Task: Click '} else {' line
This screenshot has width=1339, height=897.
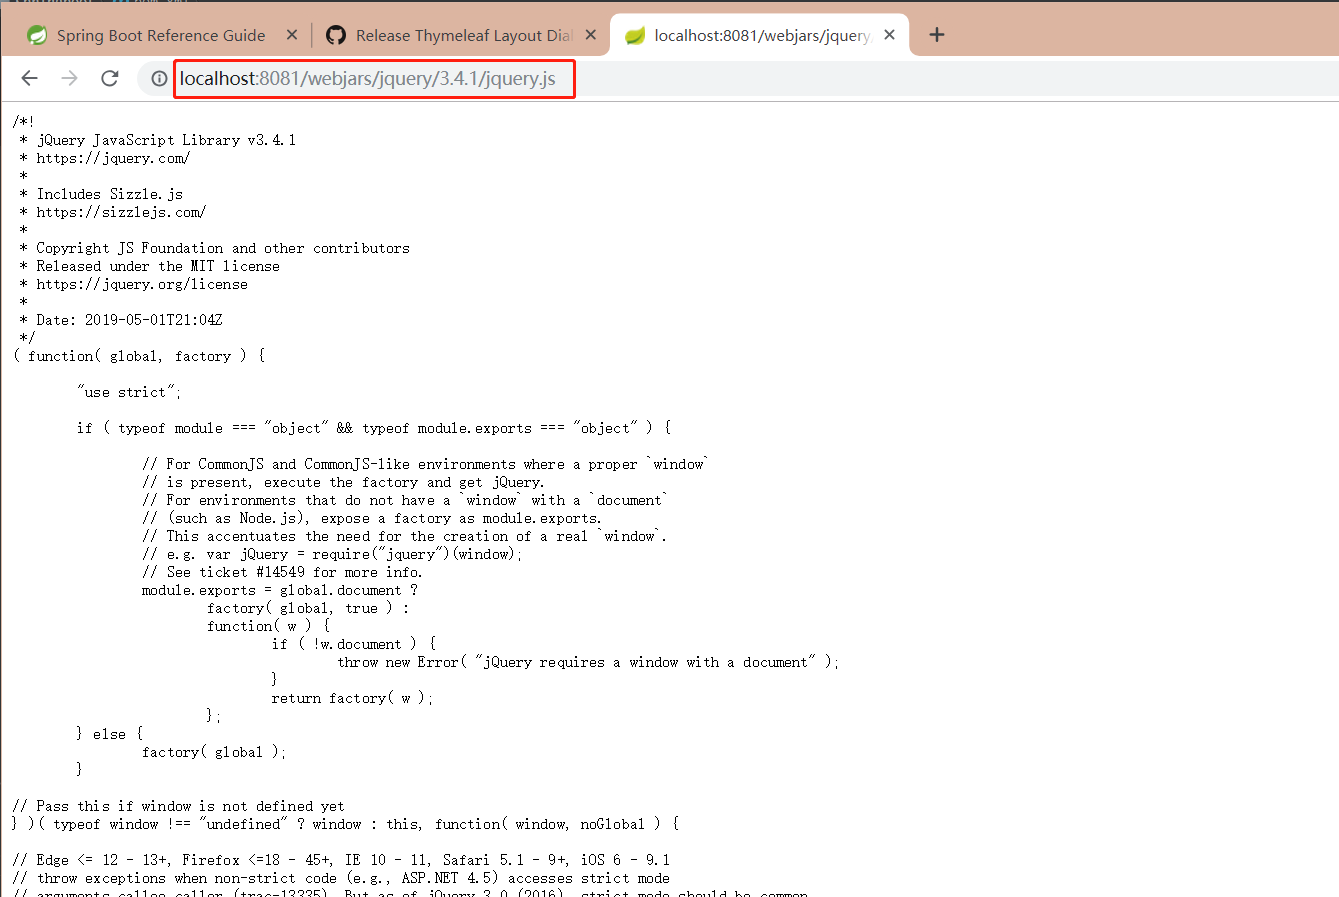Action: click(110, 734)
